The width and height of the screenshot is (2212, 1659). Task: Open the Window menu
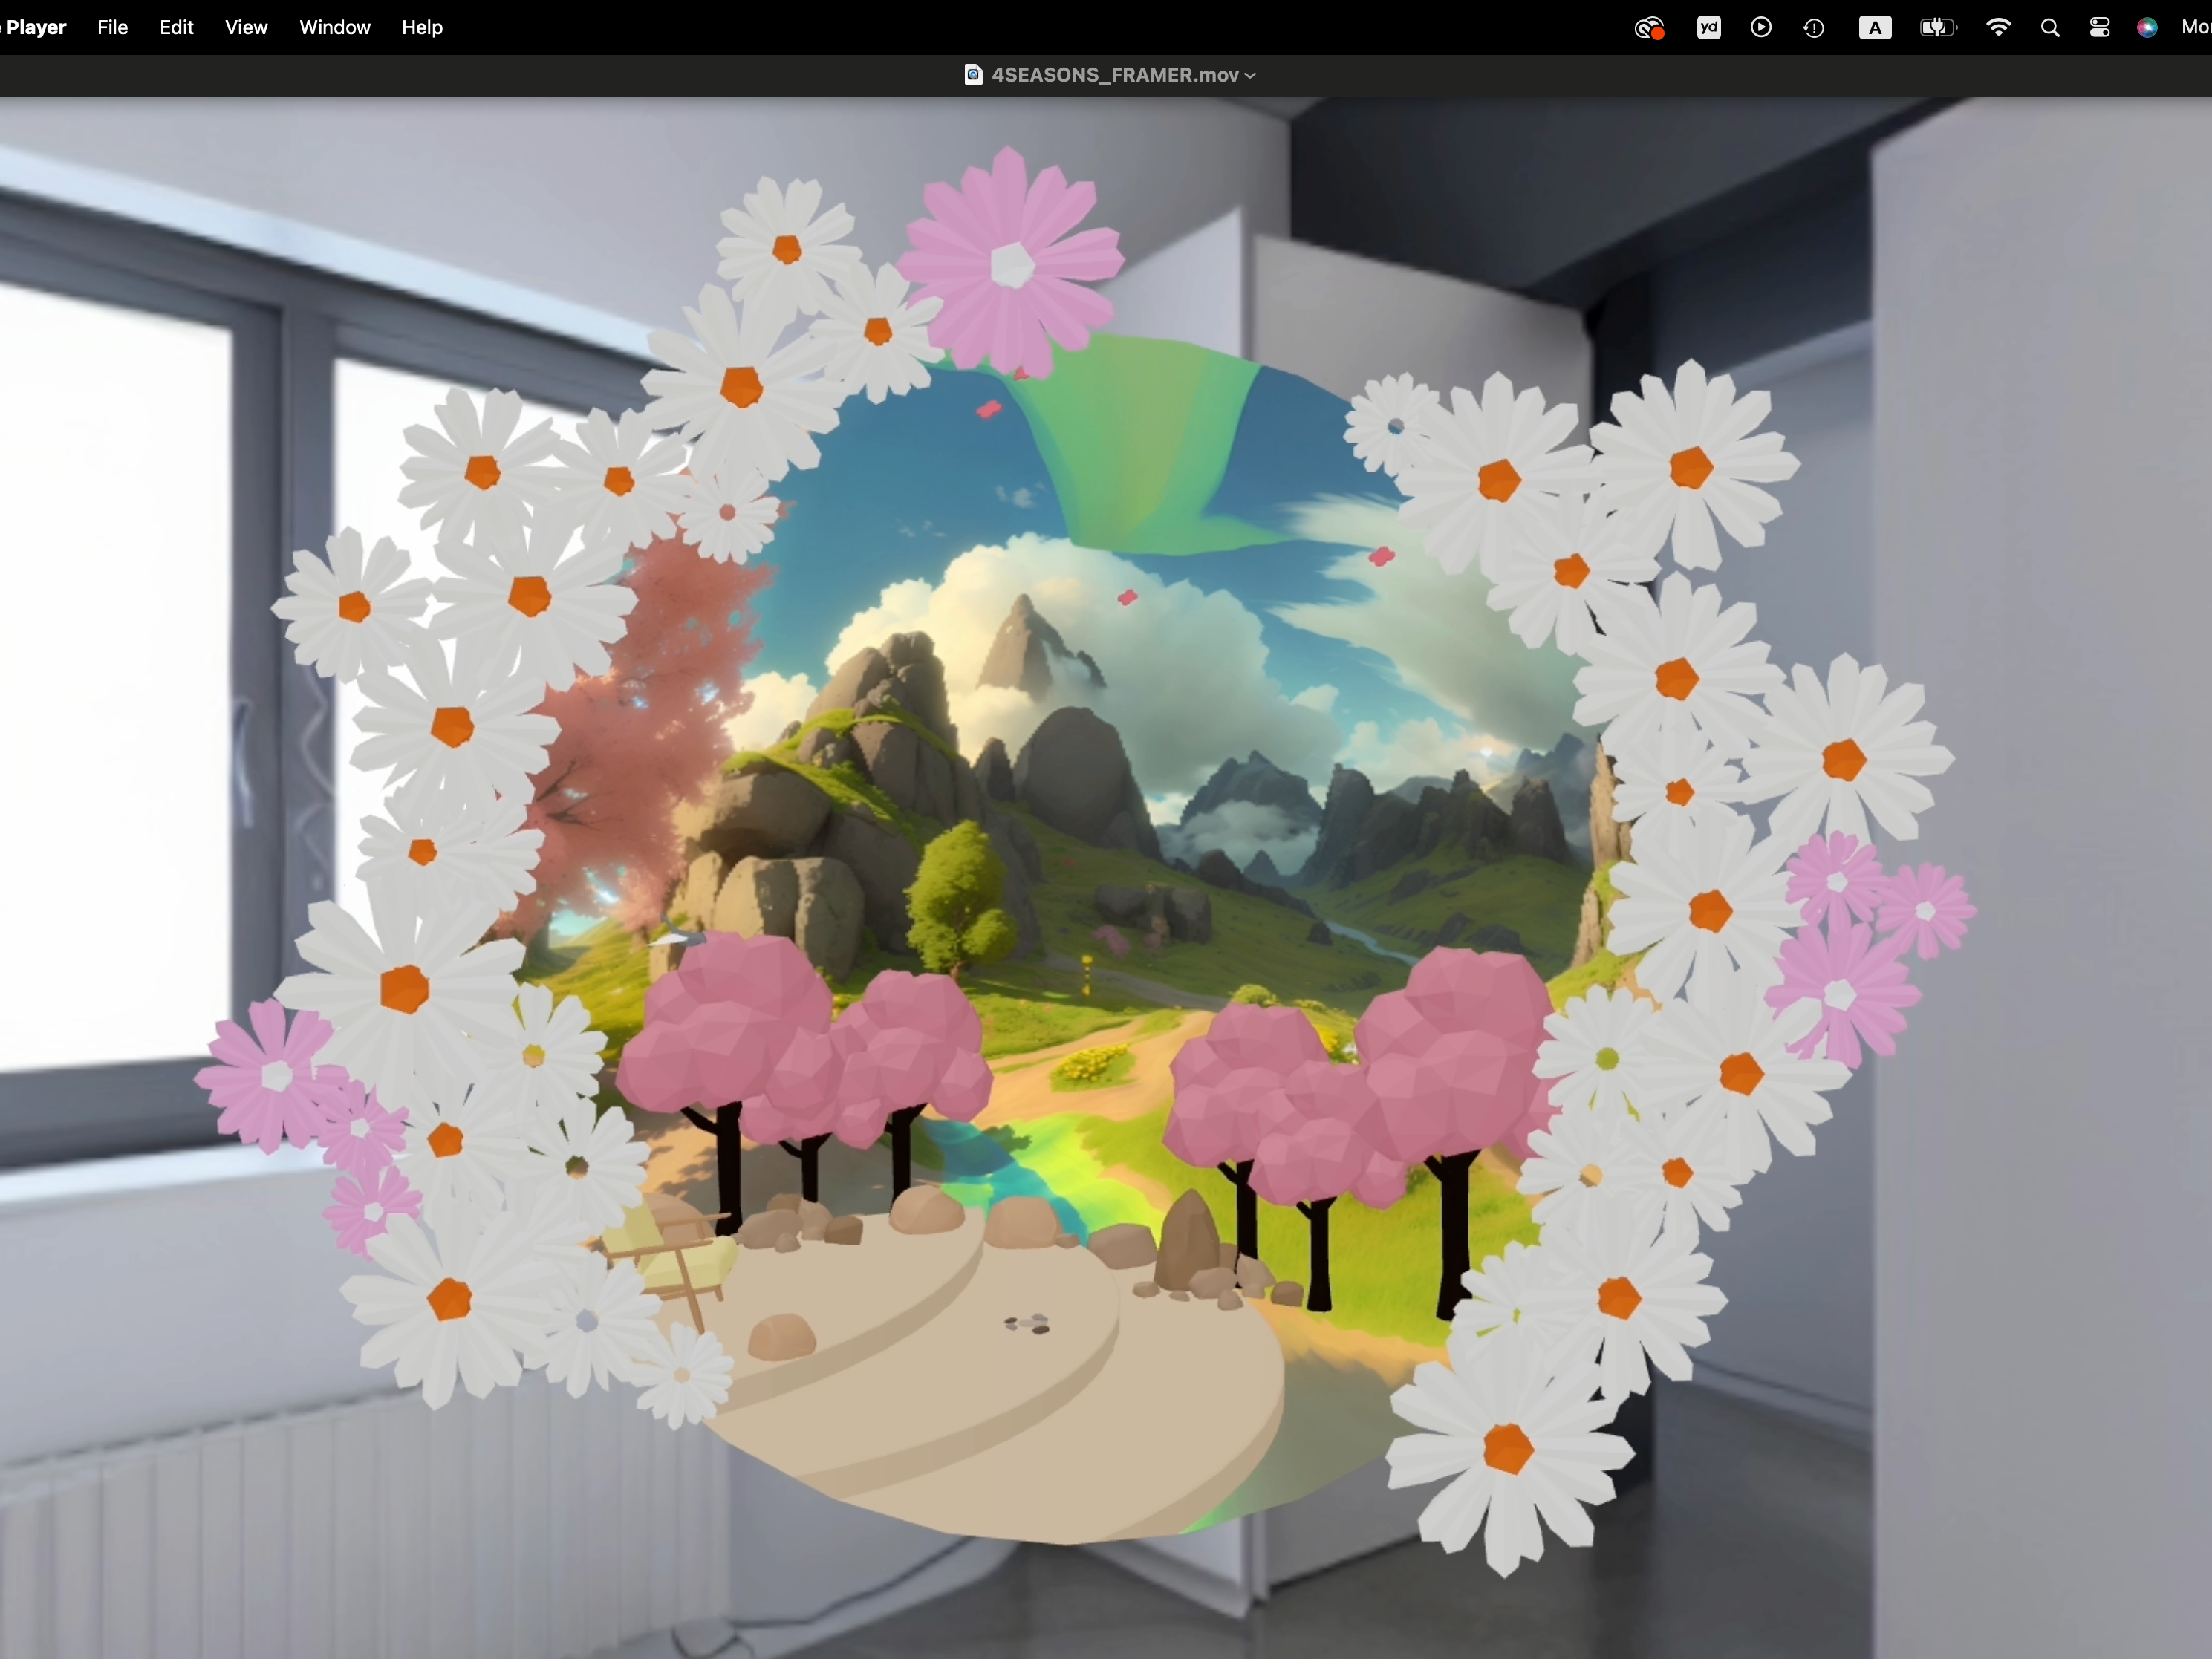click(335, 27)
